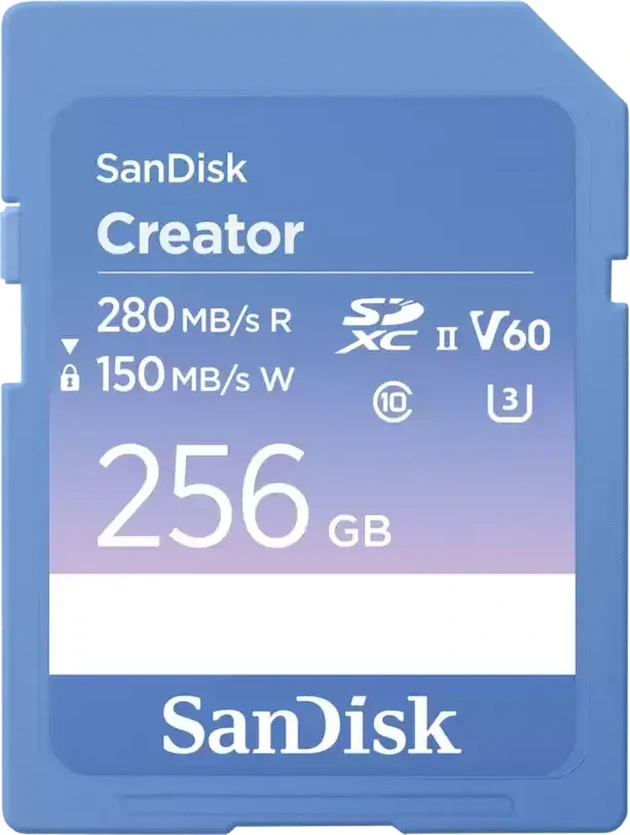Click the small SanDisk text at top
This screenshot has width=630, height=835.
pyautogui.click(x=171, y=168)
